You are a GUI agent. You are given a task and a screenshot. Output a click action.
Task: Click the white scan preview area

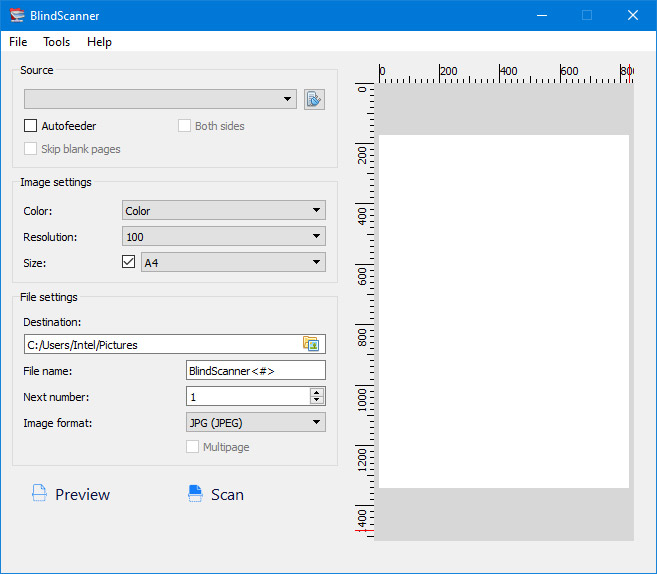503,311
